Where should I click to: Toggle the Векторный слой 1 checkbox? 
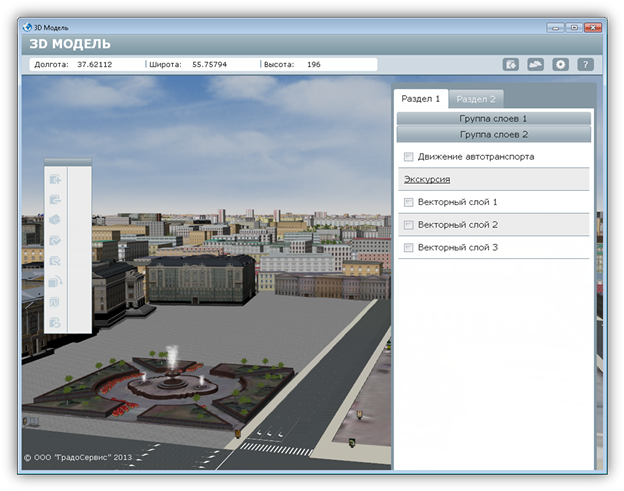pos(408,202)
